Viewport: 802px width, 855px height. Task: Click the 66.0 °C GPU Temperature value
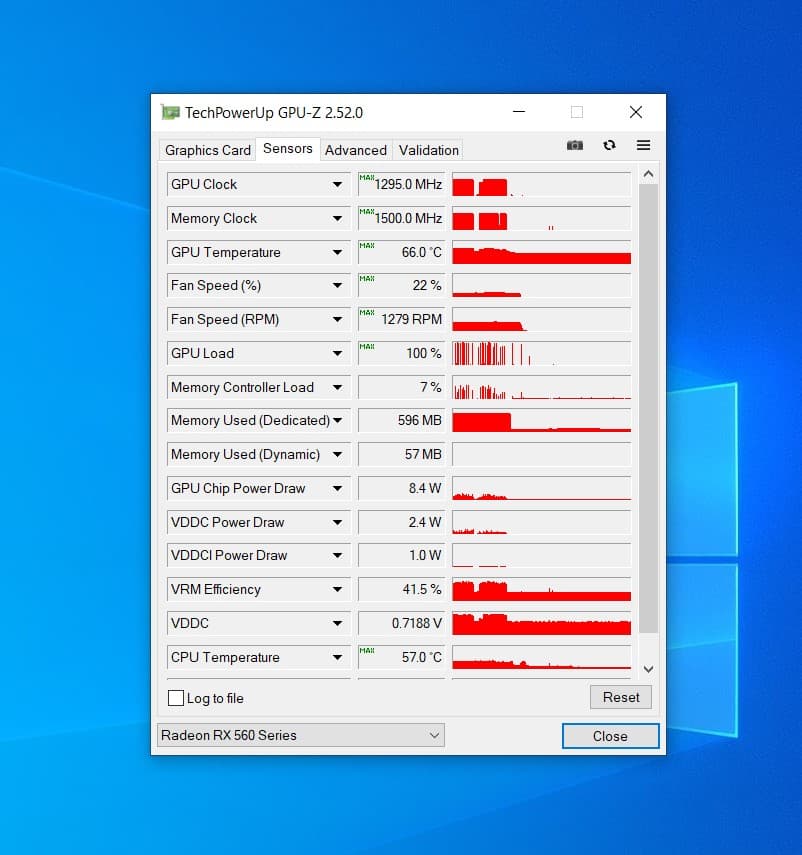click(x=402, y=252)
